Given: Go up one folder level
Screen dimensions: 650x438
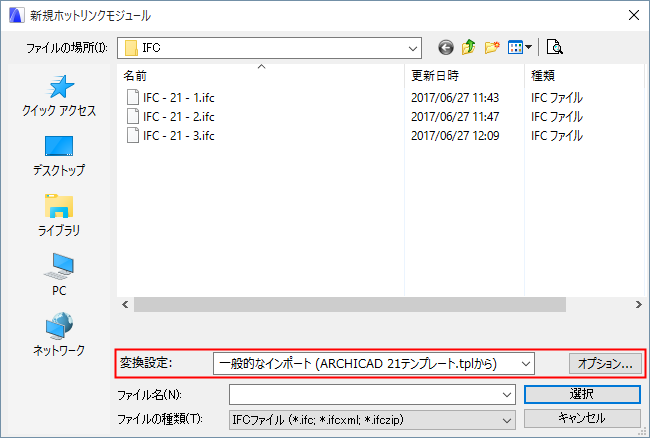Looking at the screenshot, I should 468,47.
